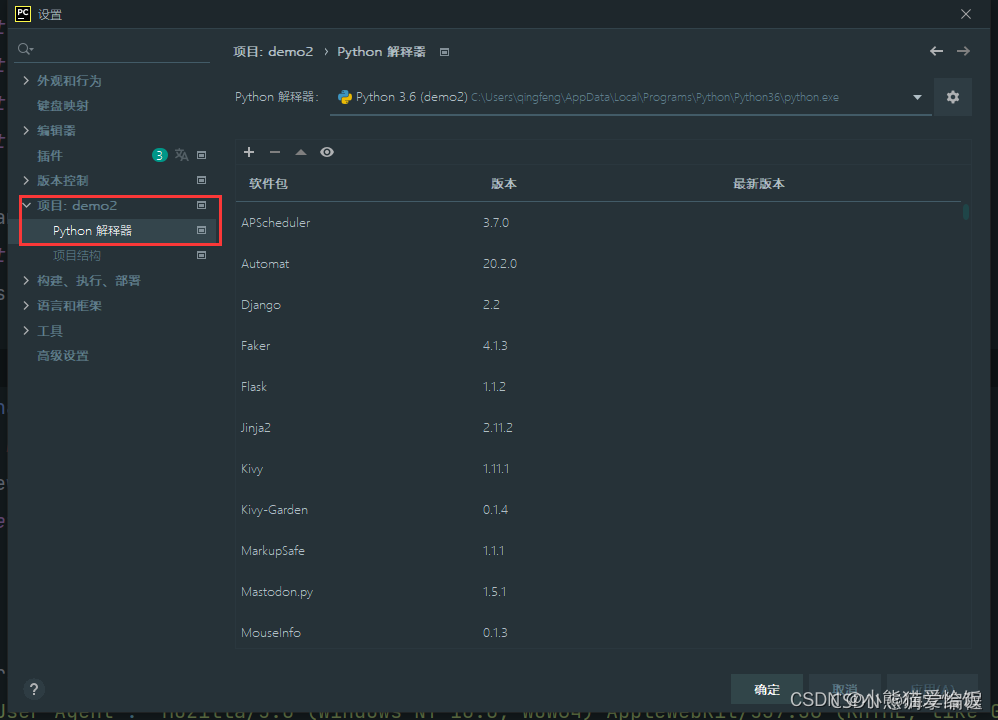
Task: Click the plugins update count badge 3
Action: pos(159,155)
